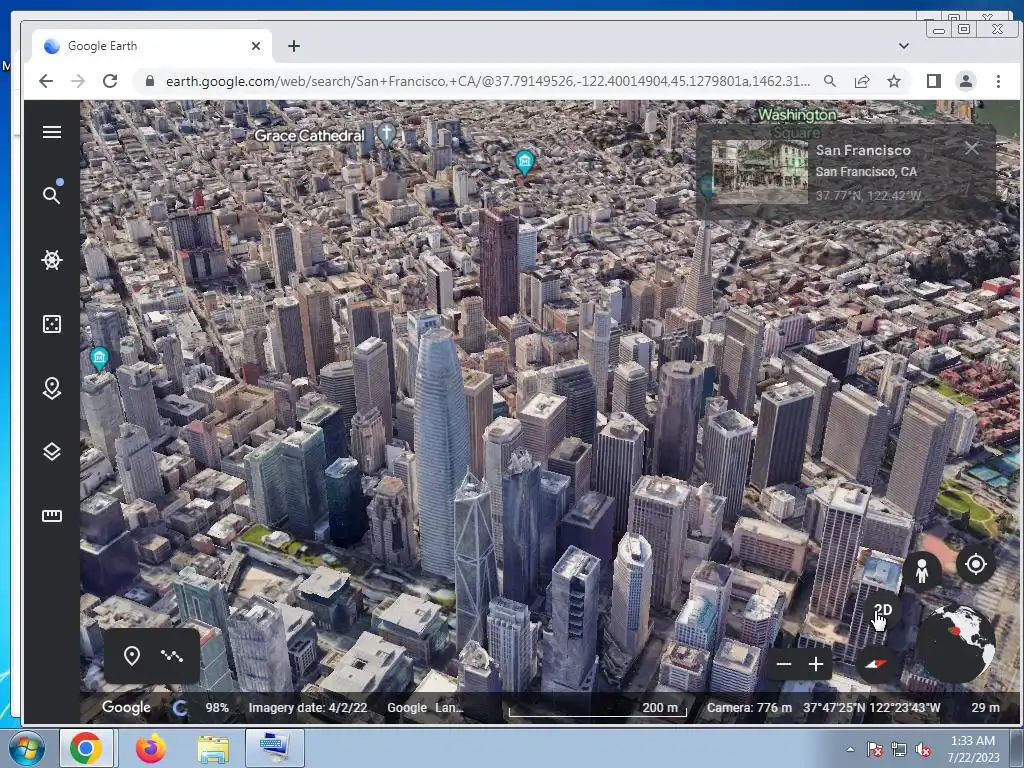Select the Grace Cathedral map label
Viewport: 1024px width, 768px height.
click(x=310, y=136)
